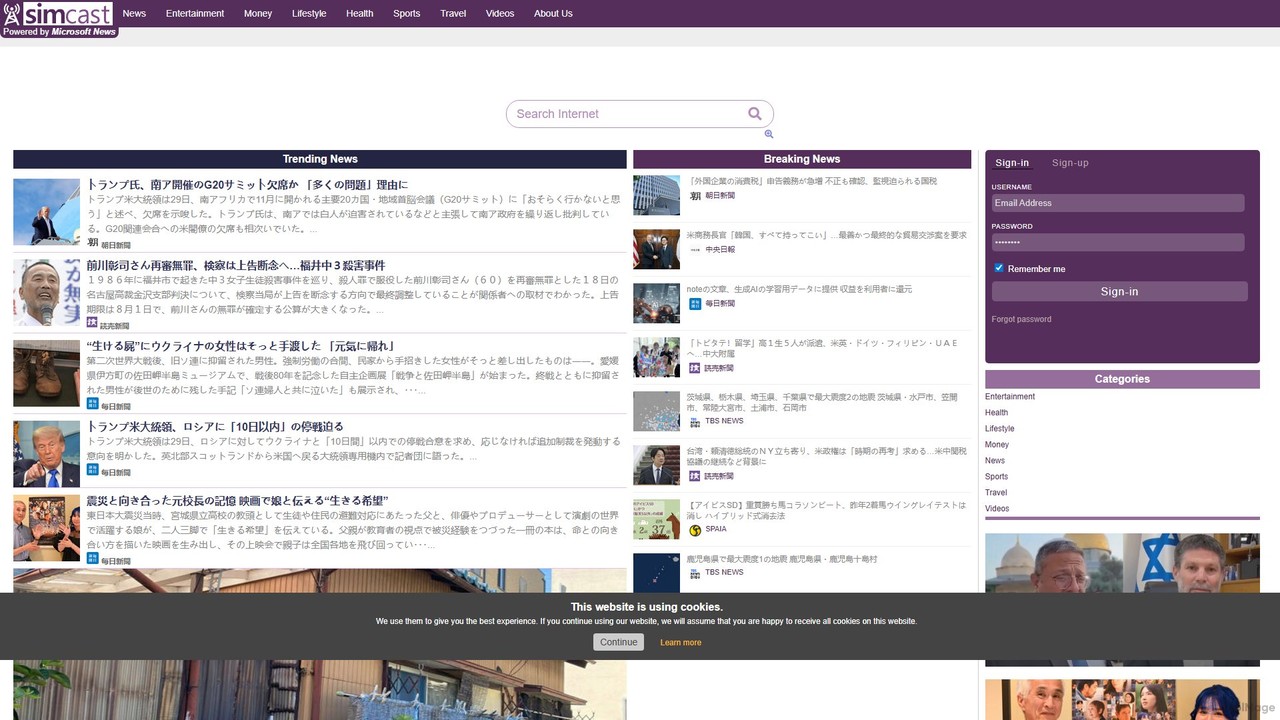Click the 毎日新聞 icon under the 震災と向き合った story
The height and width of the screenshot is (720, 1280).
[x=93, y=560]
